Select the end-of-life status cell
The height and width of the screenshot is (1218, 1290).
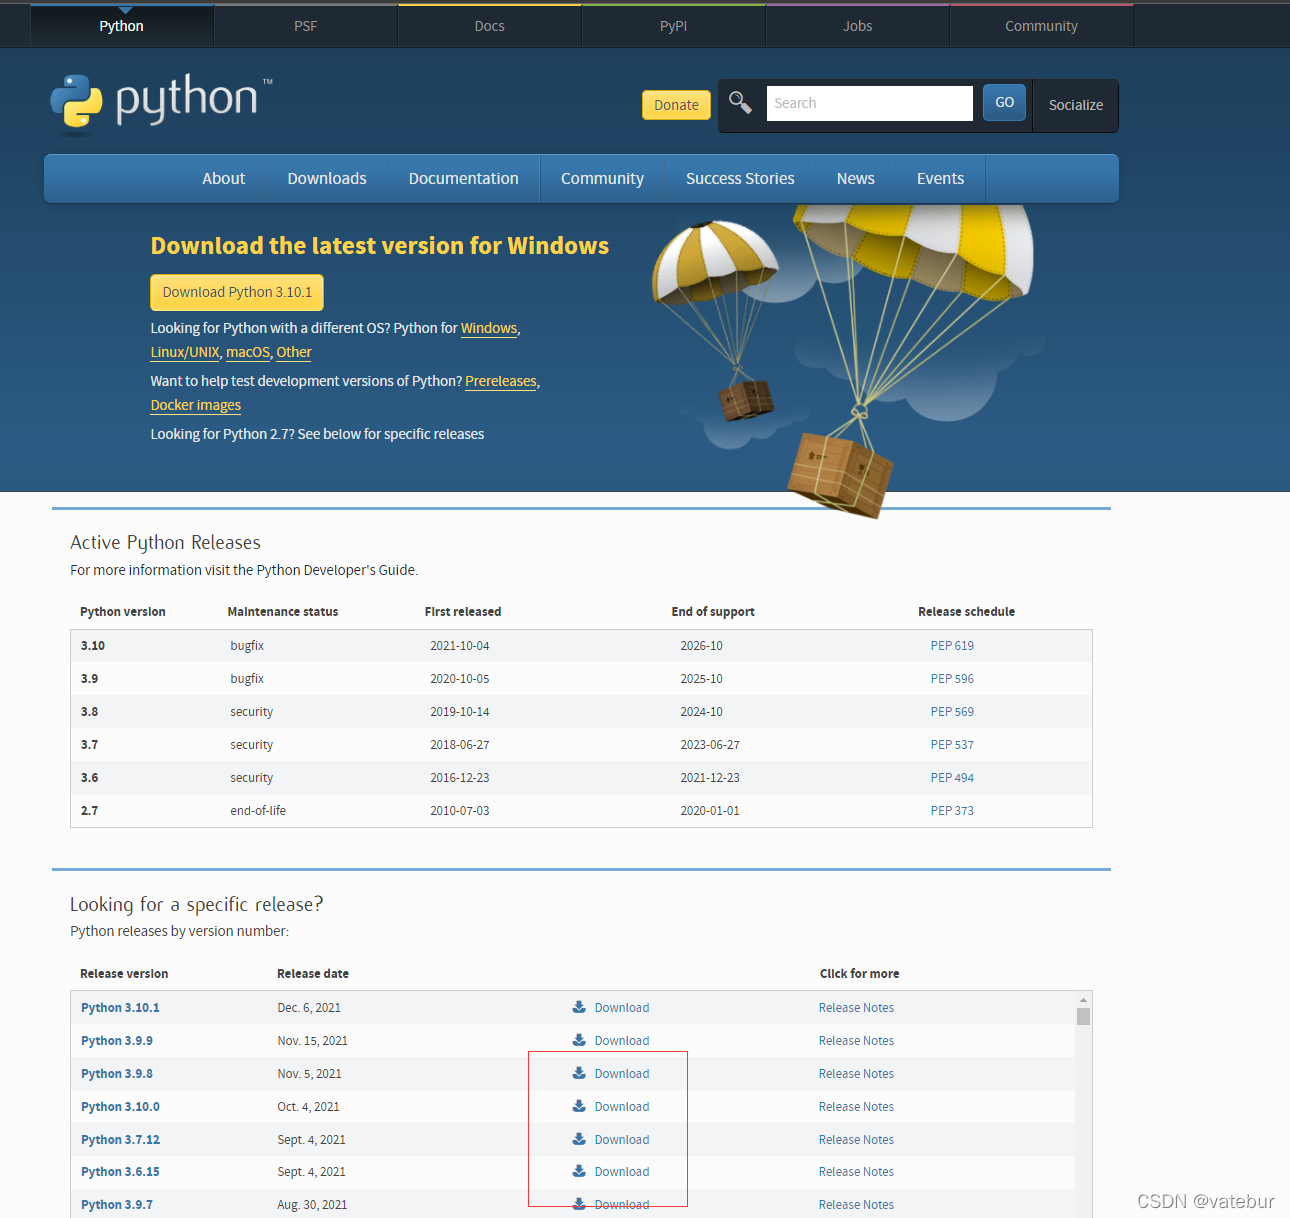click(258, 811)
